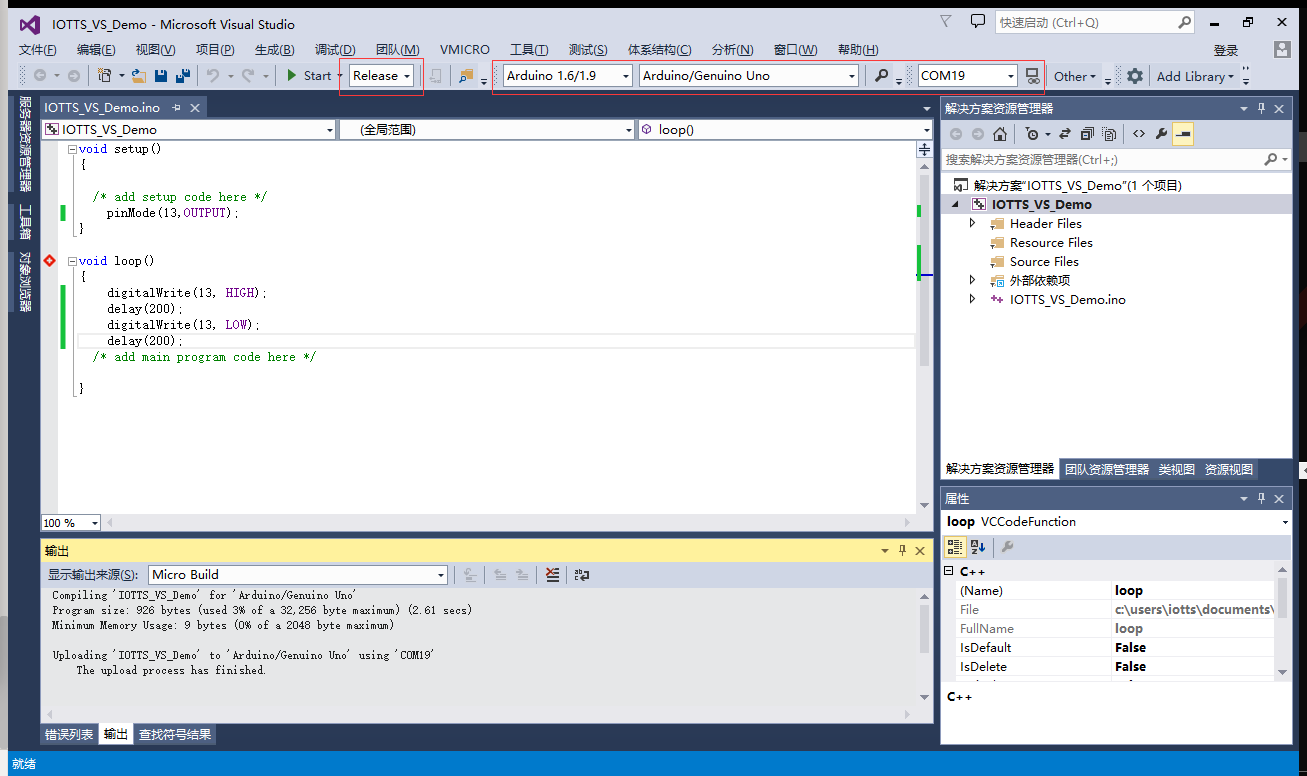Viewport: 1307px width, 776px height.
Task: Click the single-disk Save icon
Action: (161, 75)
